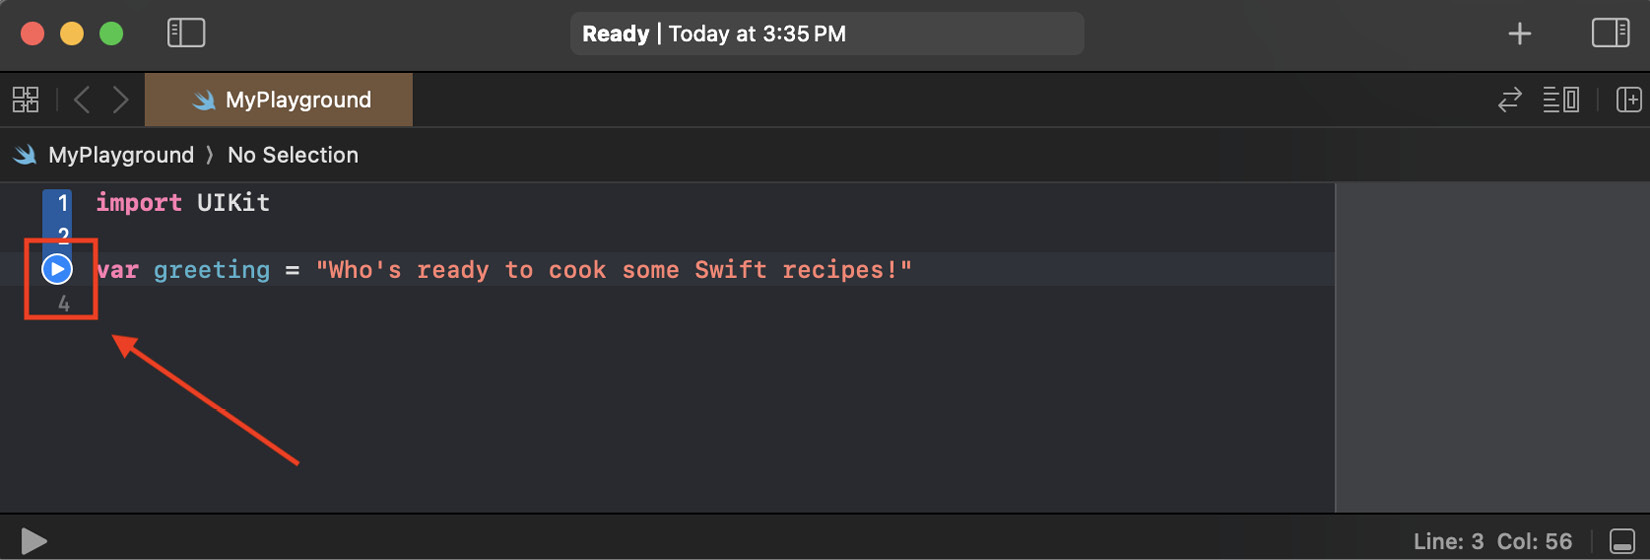
Task: Click the Ready activity status bar
Action: point(826,34)
